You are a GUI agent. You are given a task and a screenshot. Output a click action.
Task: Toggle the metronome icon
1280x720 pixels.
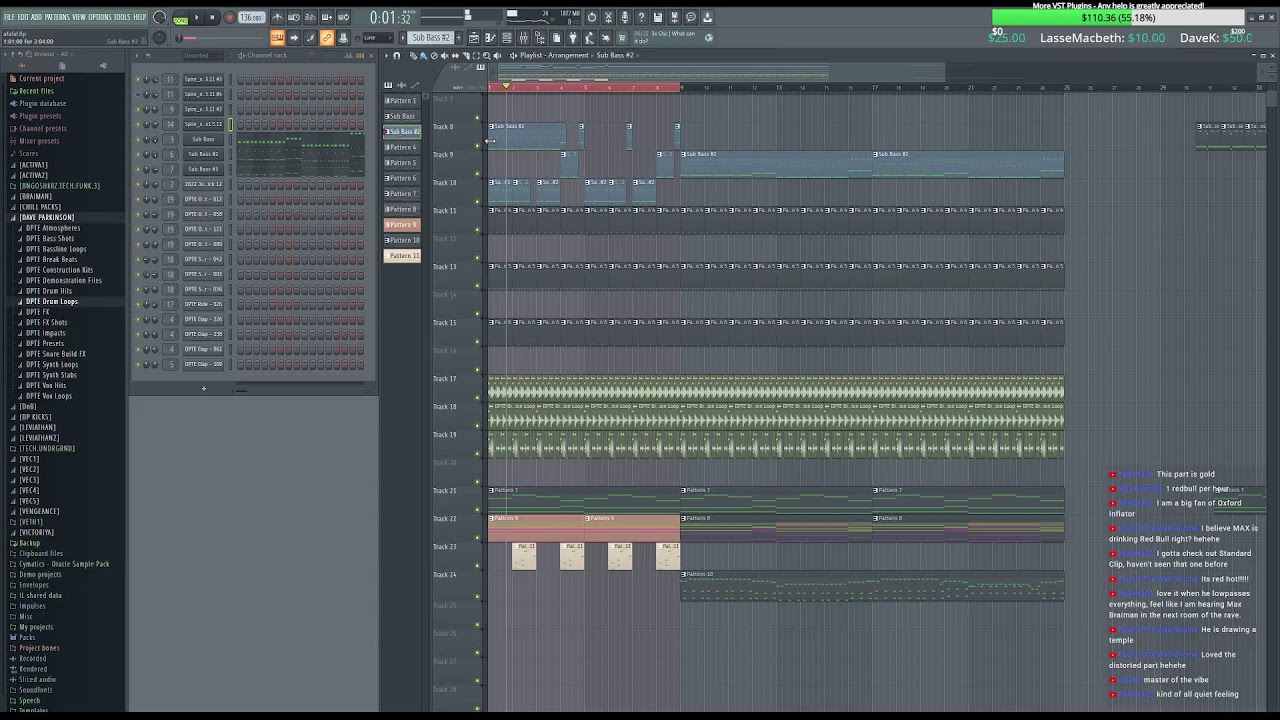(277, 17)
